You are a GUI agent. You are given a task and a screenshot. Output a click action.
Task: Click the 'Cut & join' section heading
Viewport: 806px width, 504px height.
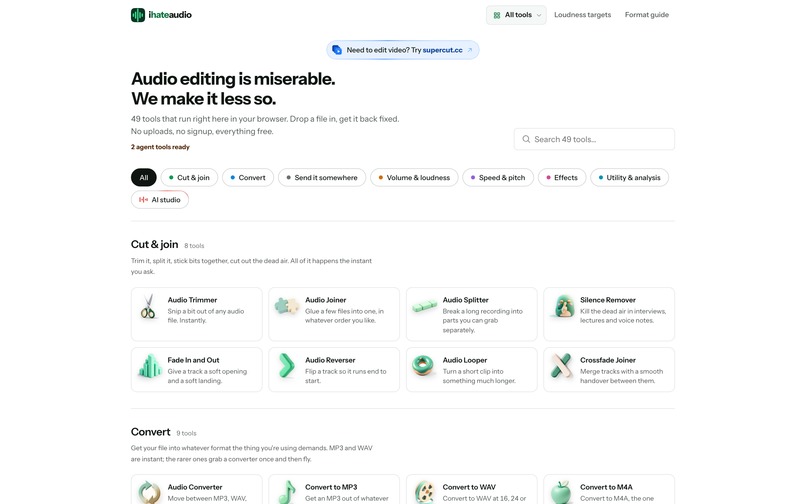(154, 244)
